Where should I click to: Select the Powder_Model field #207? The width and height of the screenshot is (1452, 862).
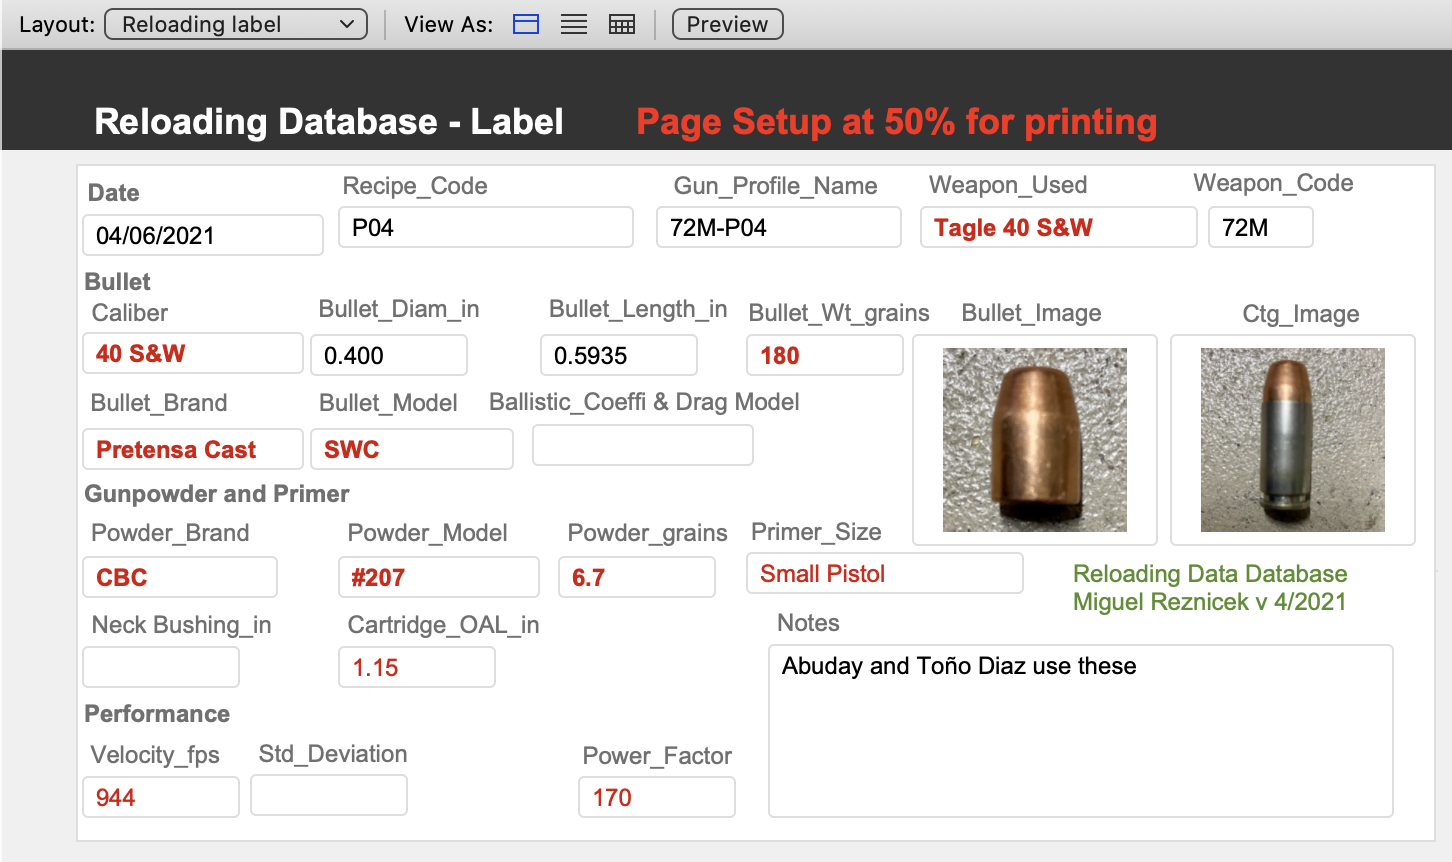click(x=439, y=577)
